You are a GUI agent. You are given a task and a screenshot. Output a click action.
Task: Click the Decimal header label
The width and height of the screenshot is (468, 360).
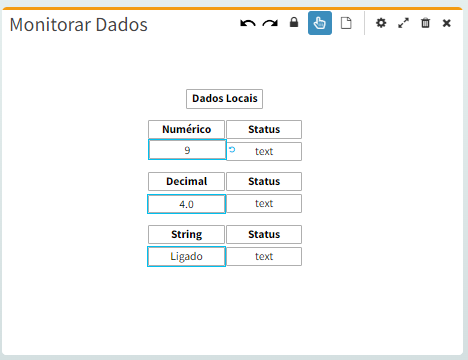click(186, 181)
